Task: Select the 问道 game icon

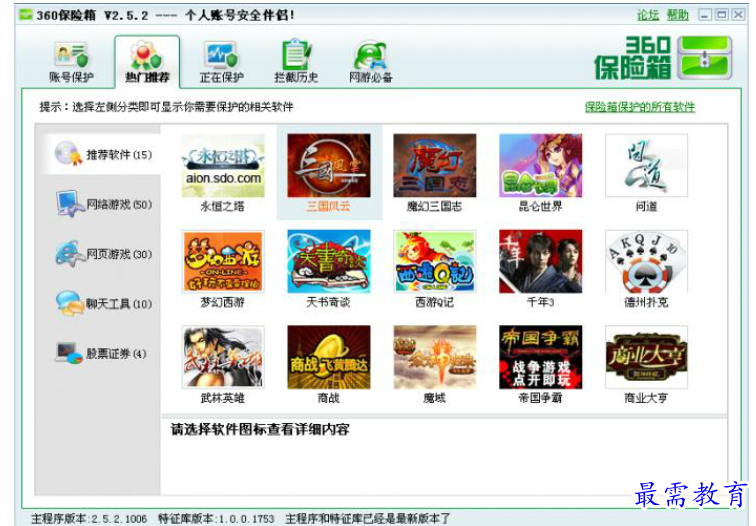Action: tap(646, 165)
